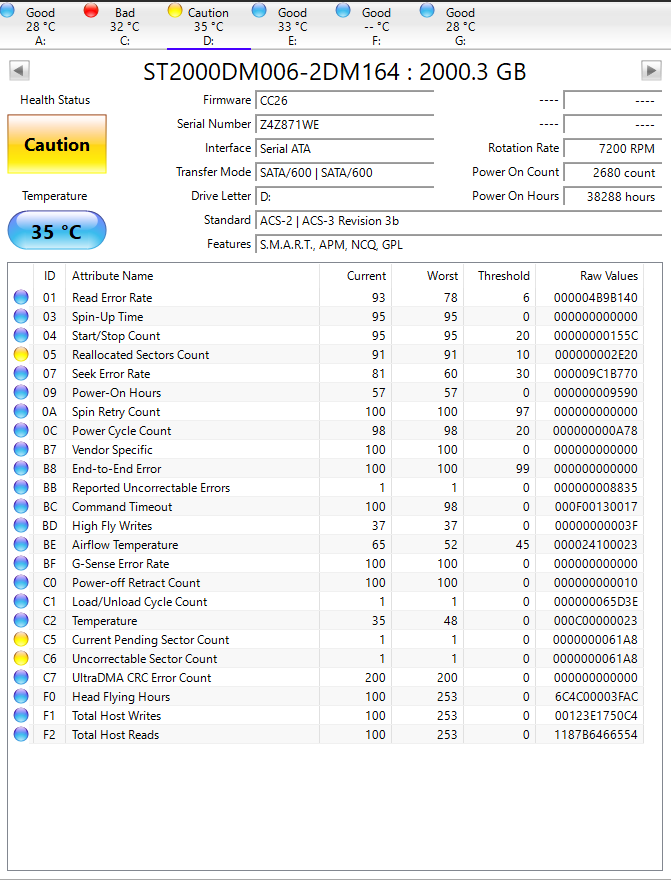Click status icon of Power-On Hours row
The height and width of the screenshot is (880, 671).
pos(21,392)
